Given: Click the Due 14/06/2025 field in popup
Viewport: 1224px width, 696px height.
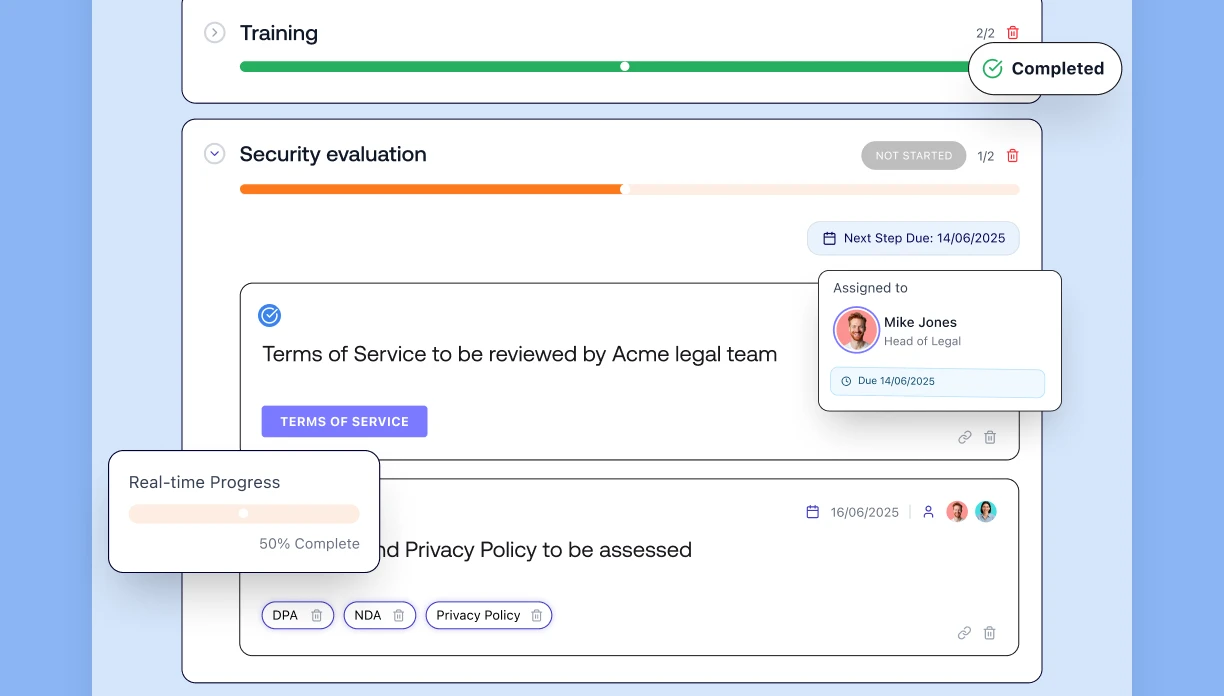Looking at the screenshot, I should (x=938, y=382).
